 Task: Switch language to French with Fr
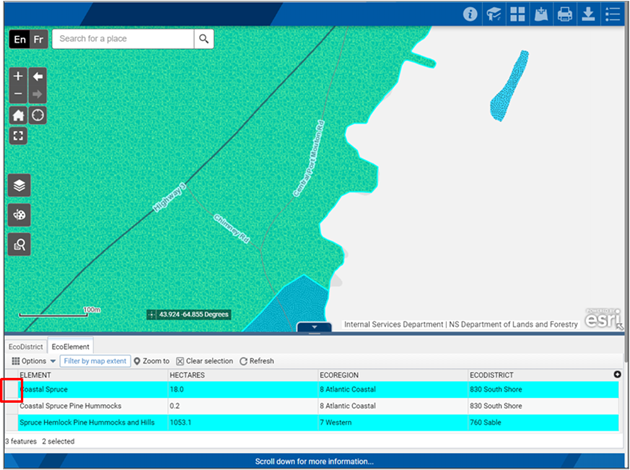coord(39,39)
